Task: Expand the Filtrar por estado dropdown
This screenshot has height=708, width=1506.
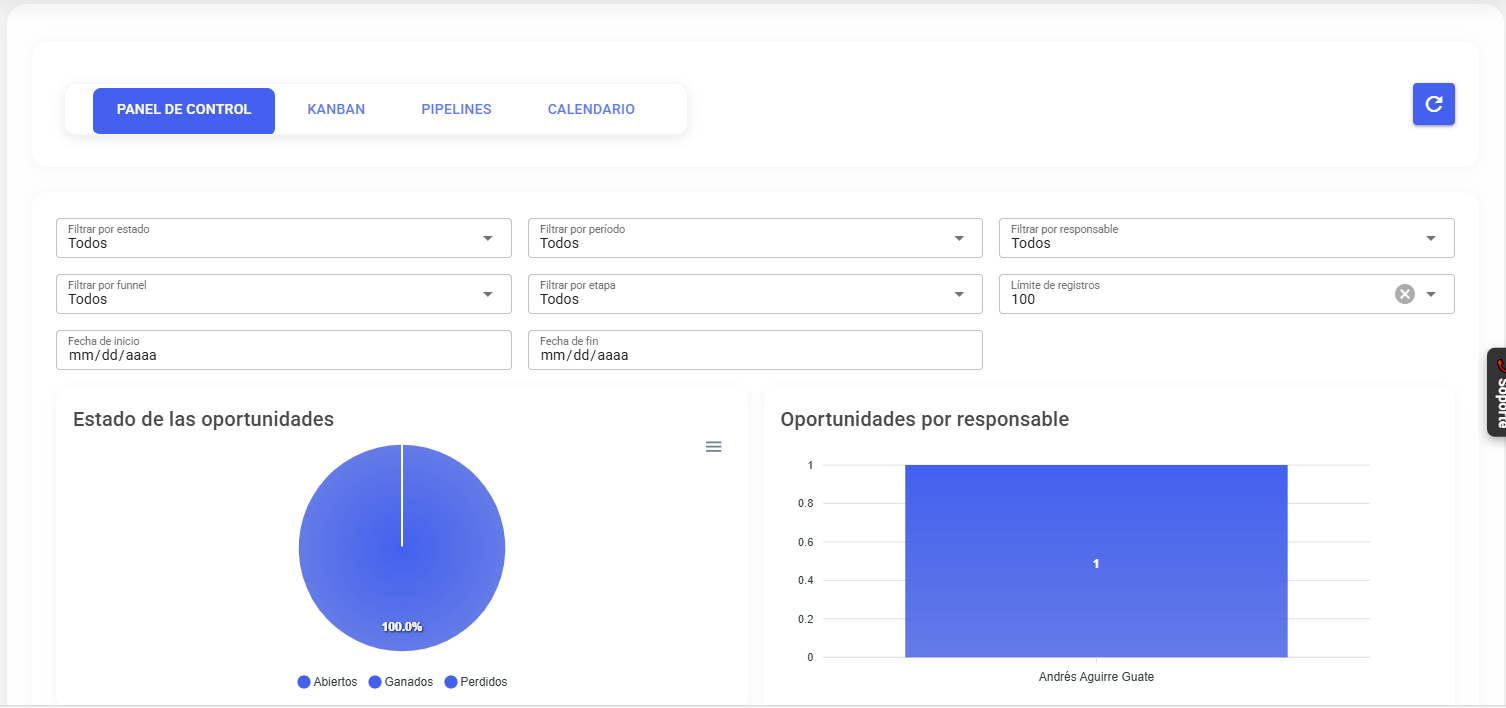Action: click(x=284, y=238)
